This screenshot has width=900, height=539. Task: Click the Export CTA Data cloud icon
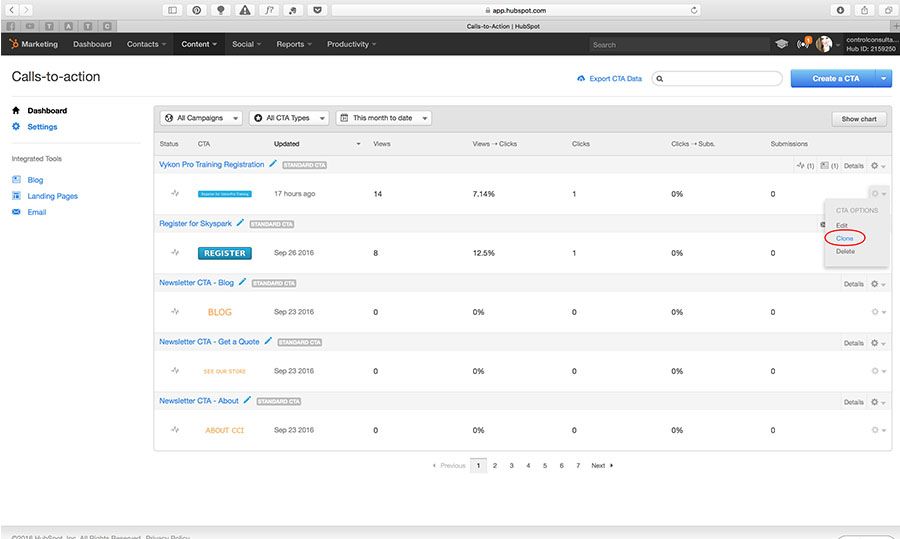(x=581, y=79)
